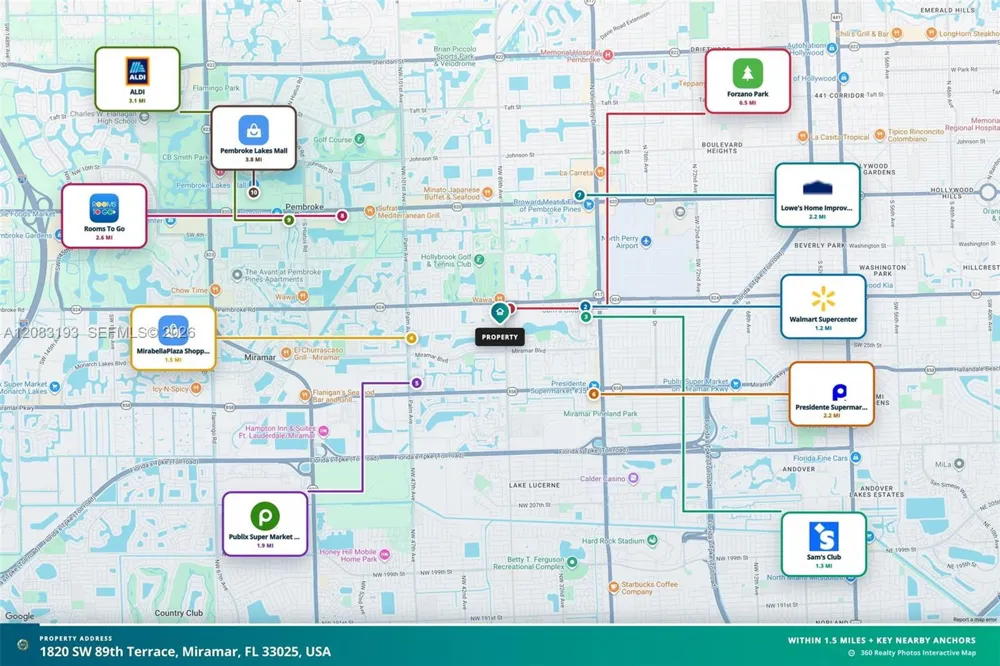Screen dimensions: 1000x666
Task: Select the Flanigan's Seafood Bar restaurant pin
Action: click(305, 396)
